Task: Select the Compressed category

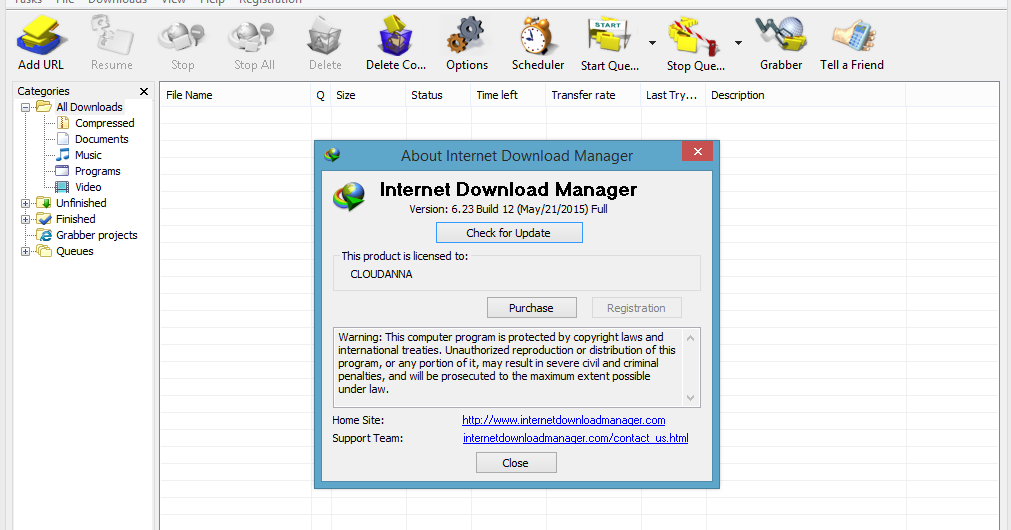Action: coord(104,123)
